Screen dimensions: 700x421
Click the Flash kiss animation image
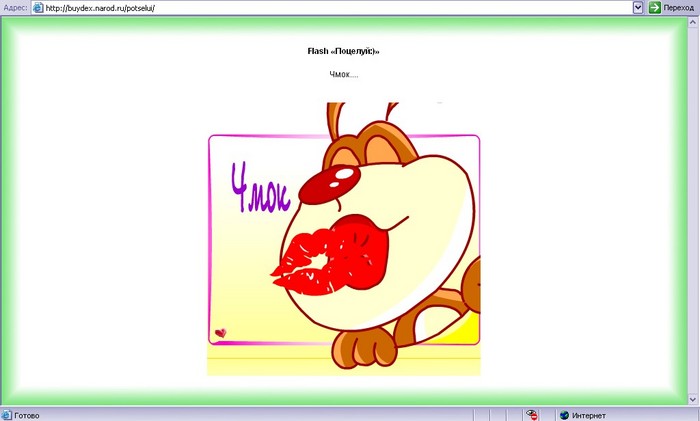(344, 239)
